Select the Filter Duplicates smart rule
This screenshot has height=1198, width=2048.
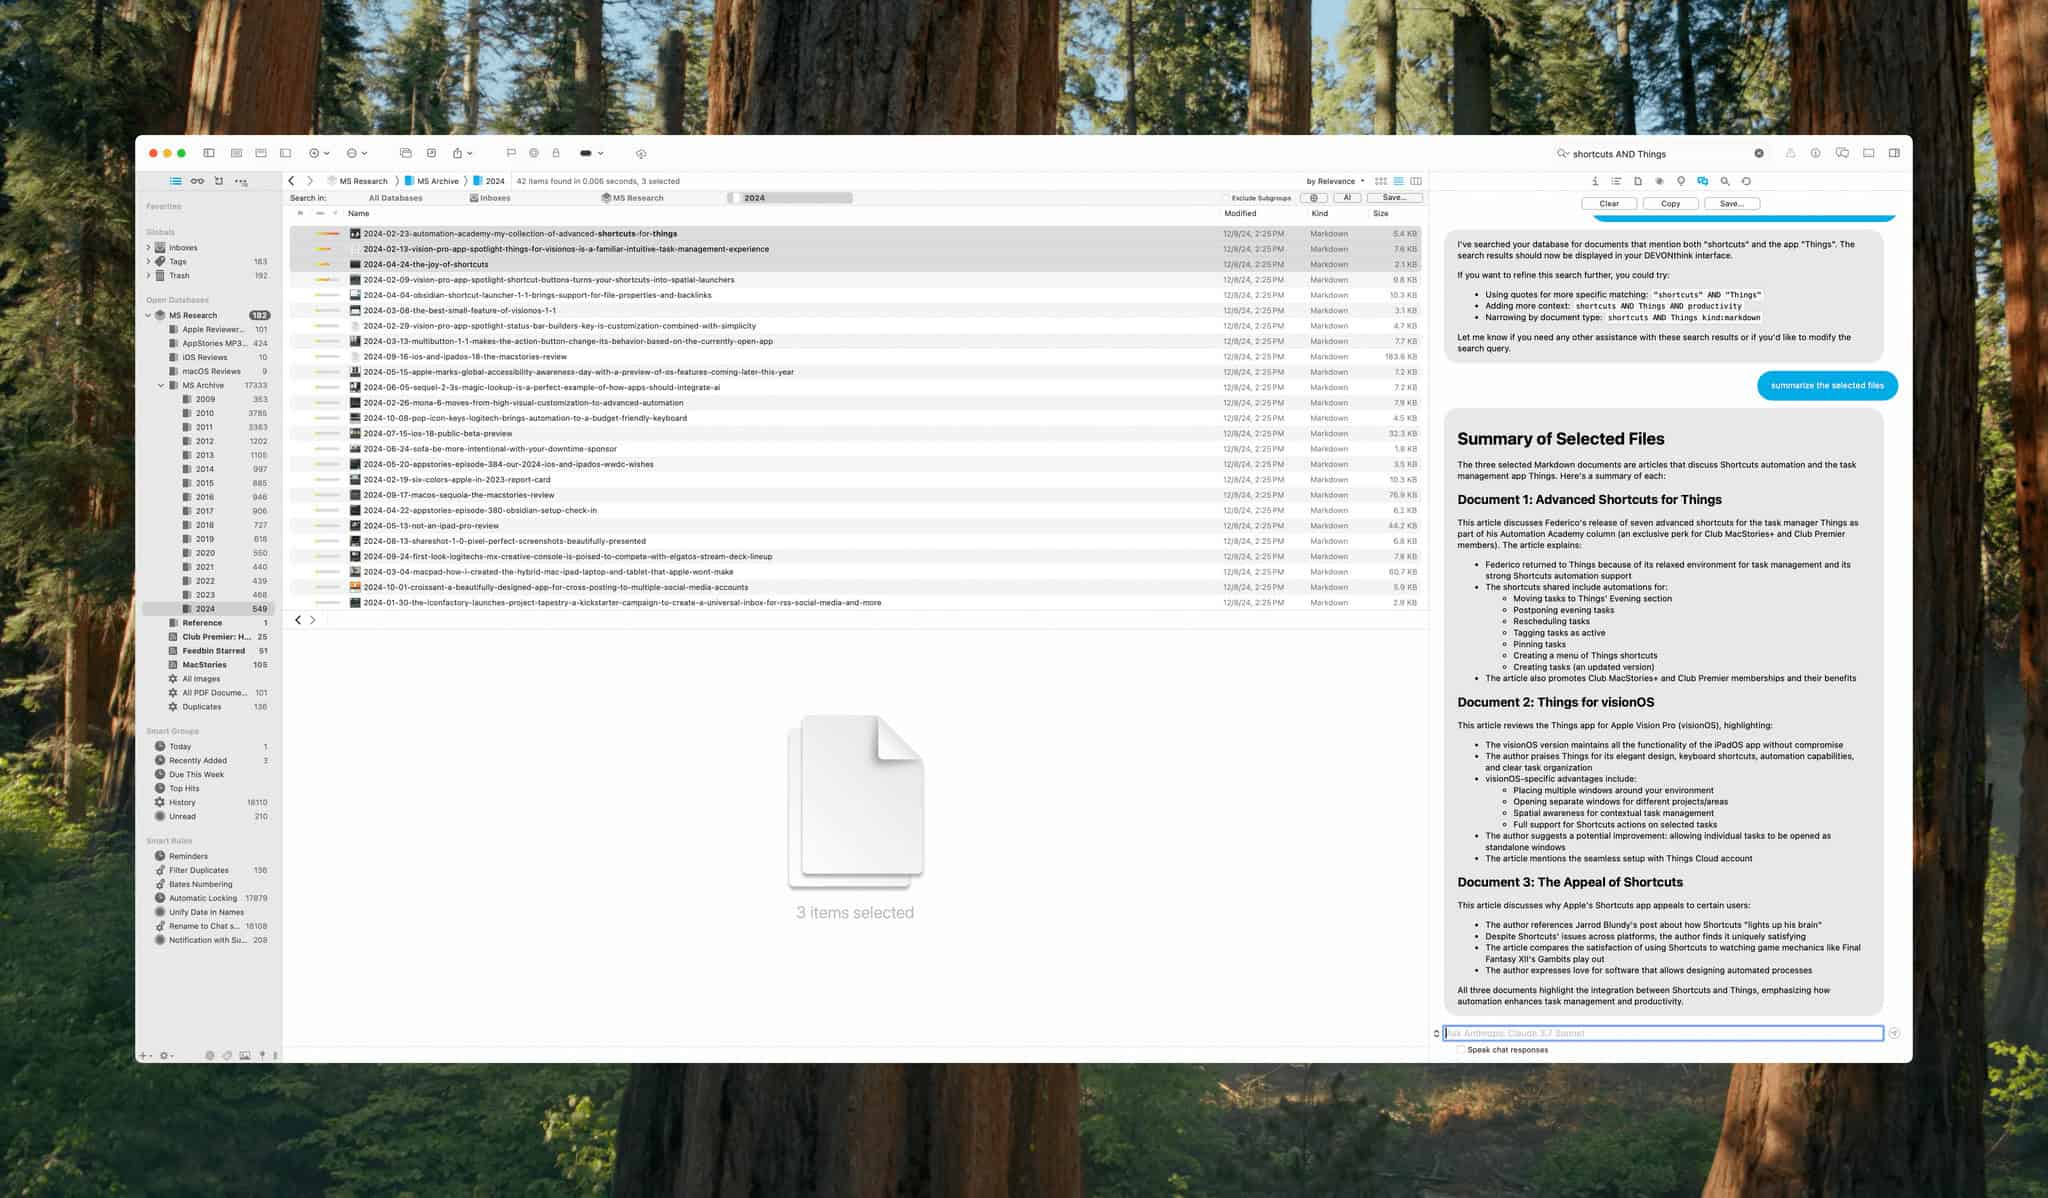210,871
